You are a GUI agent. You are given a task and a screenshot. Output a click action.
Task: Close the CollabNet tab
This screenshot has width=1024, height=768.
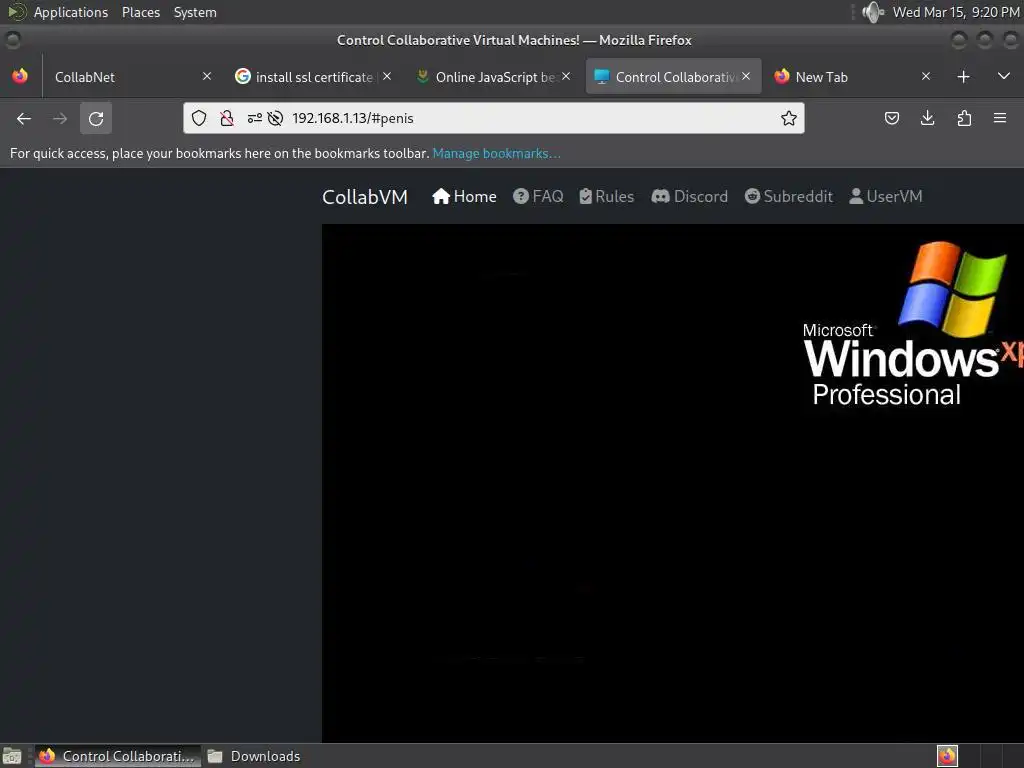(207, 76)
